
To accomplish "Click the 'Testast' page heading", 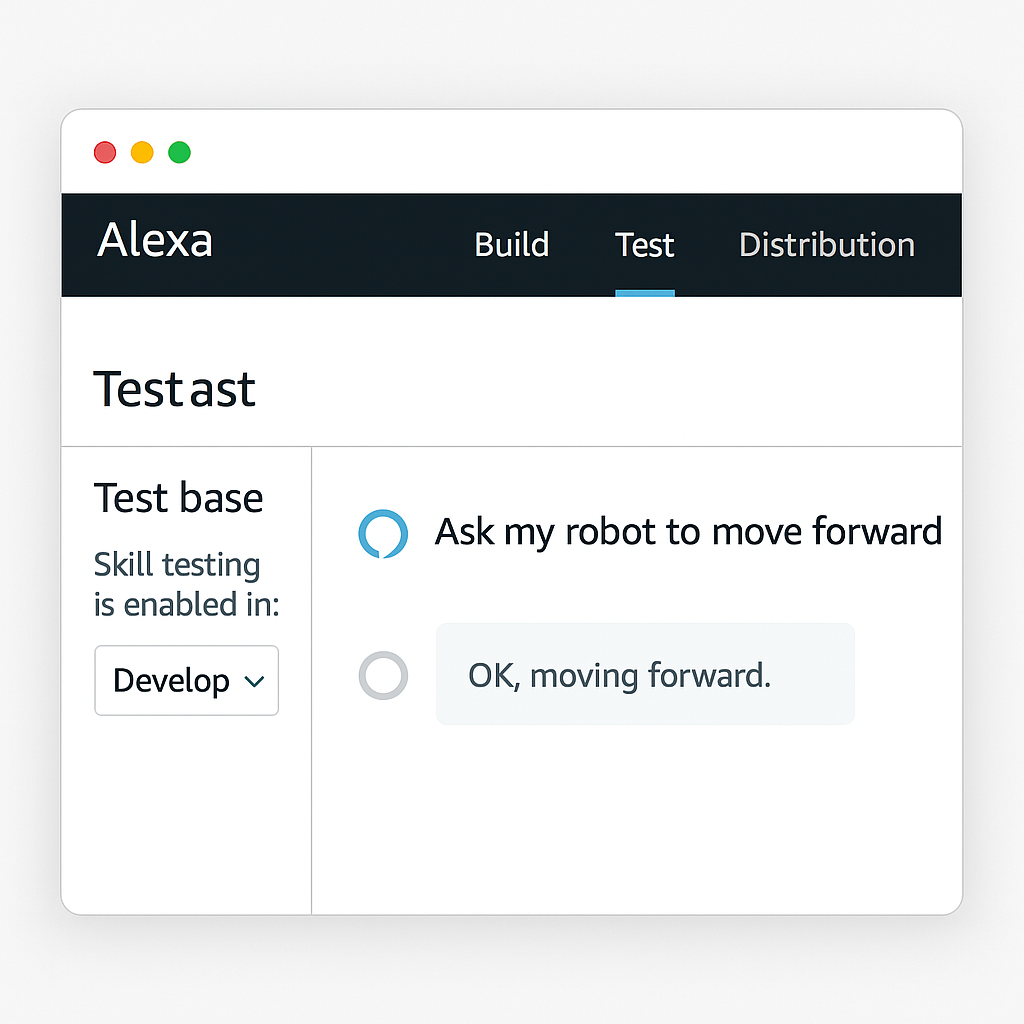I will (174, 390).
